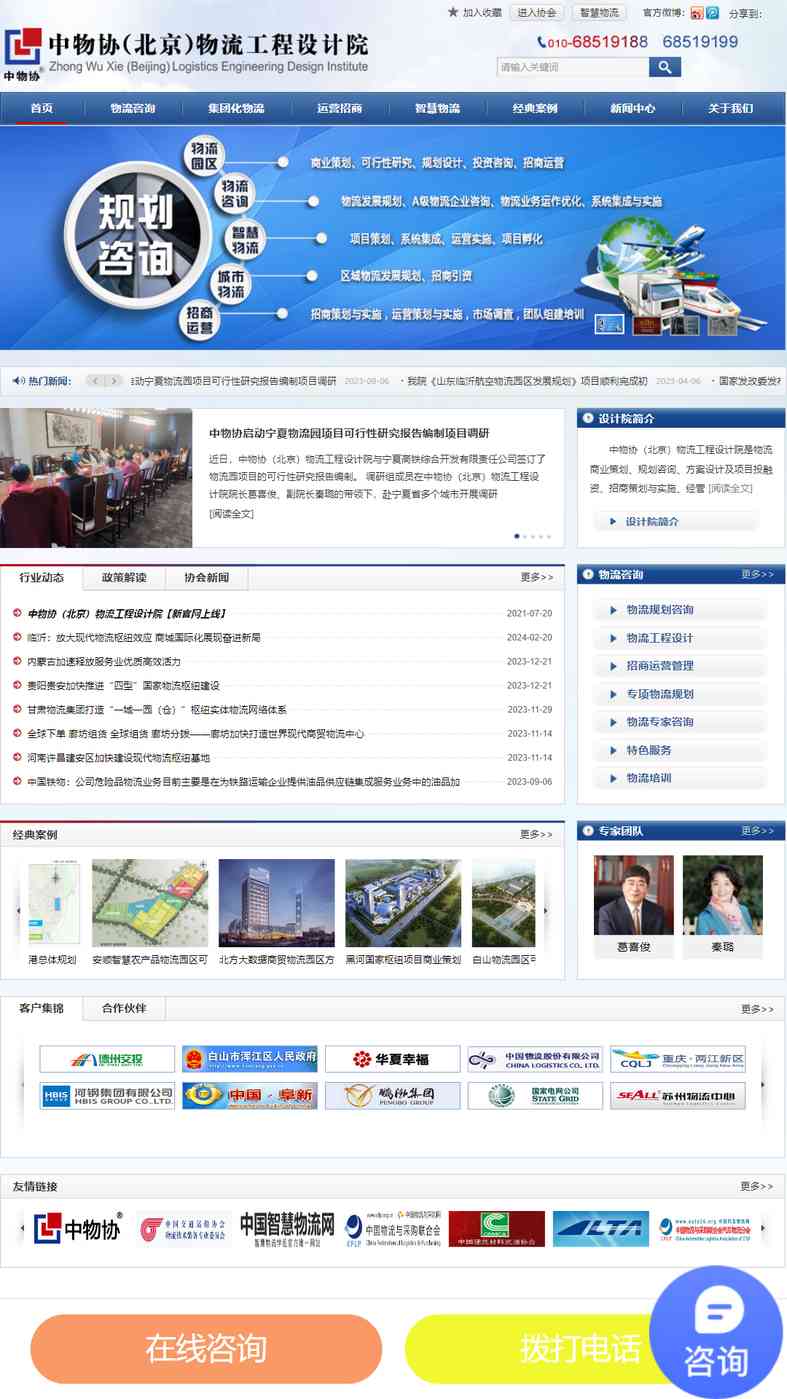
Task: Click the search magnifier button
Action: pyautogui.click(x=664, y=67)
